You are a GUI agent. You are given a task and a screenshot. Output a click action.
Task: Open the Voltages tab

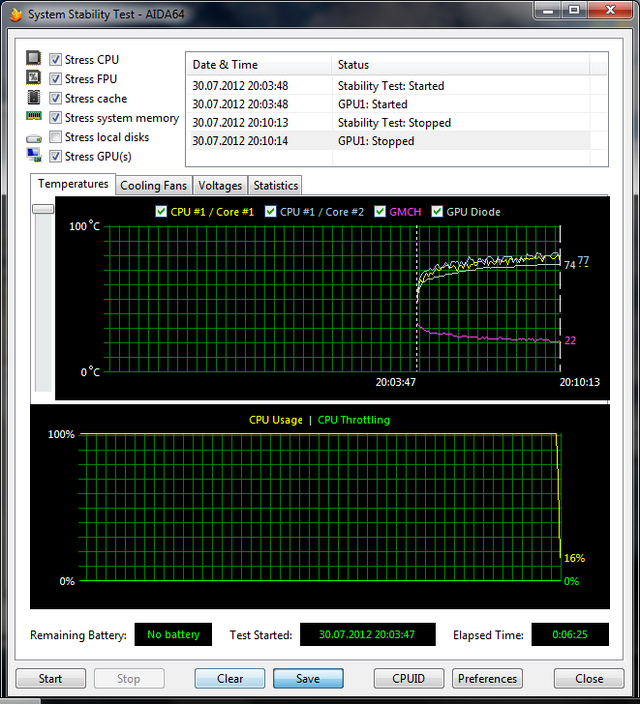pos(220,186)
